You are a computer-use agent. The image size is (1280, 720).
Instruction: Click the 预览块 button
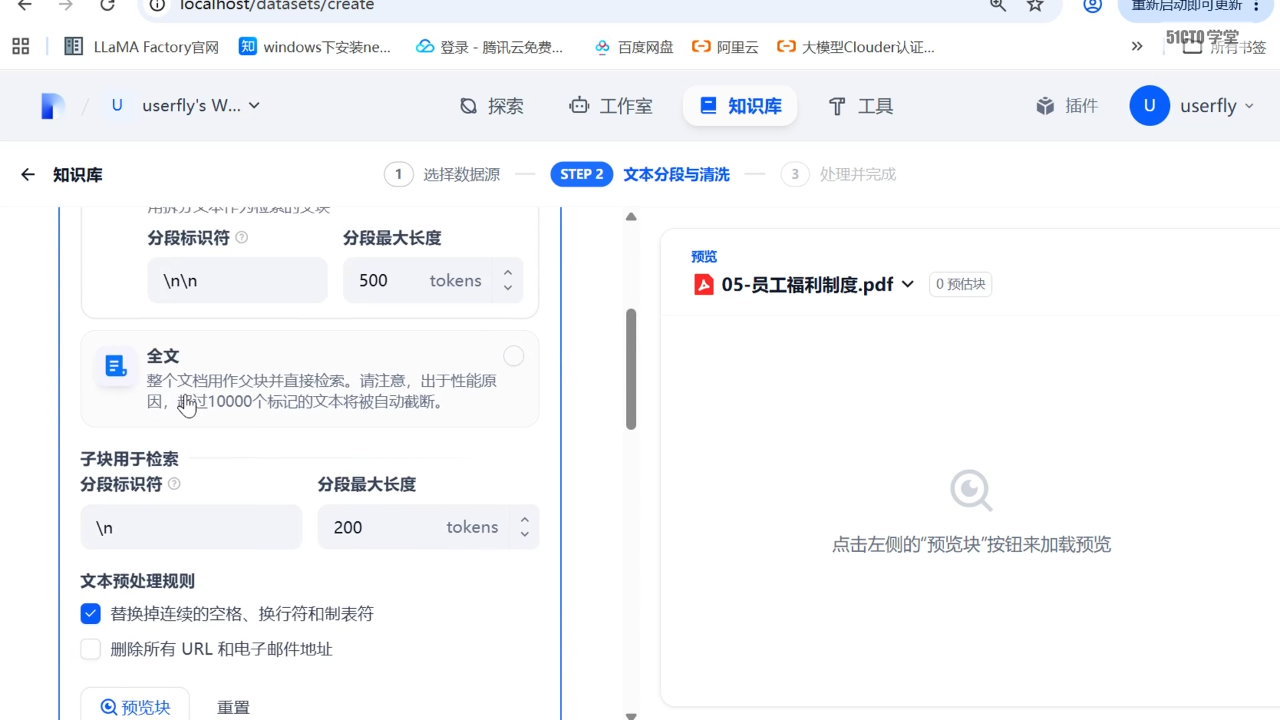[x=135, y=706]
